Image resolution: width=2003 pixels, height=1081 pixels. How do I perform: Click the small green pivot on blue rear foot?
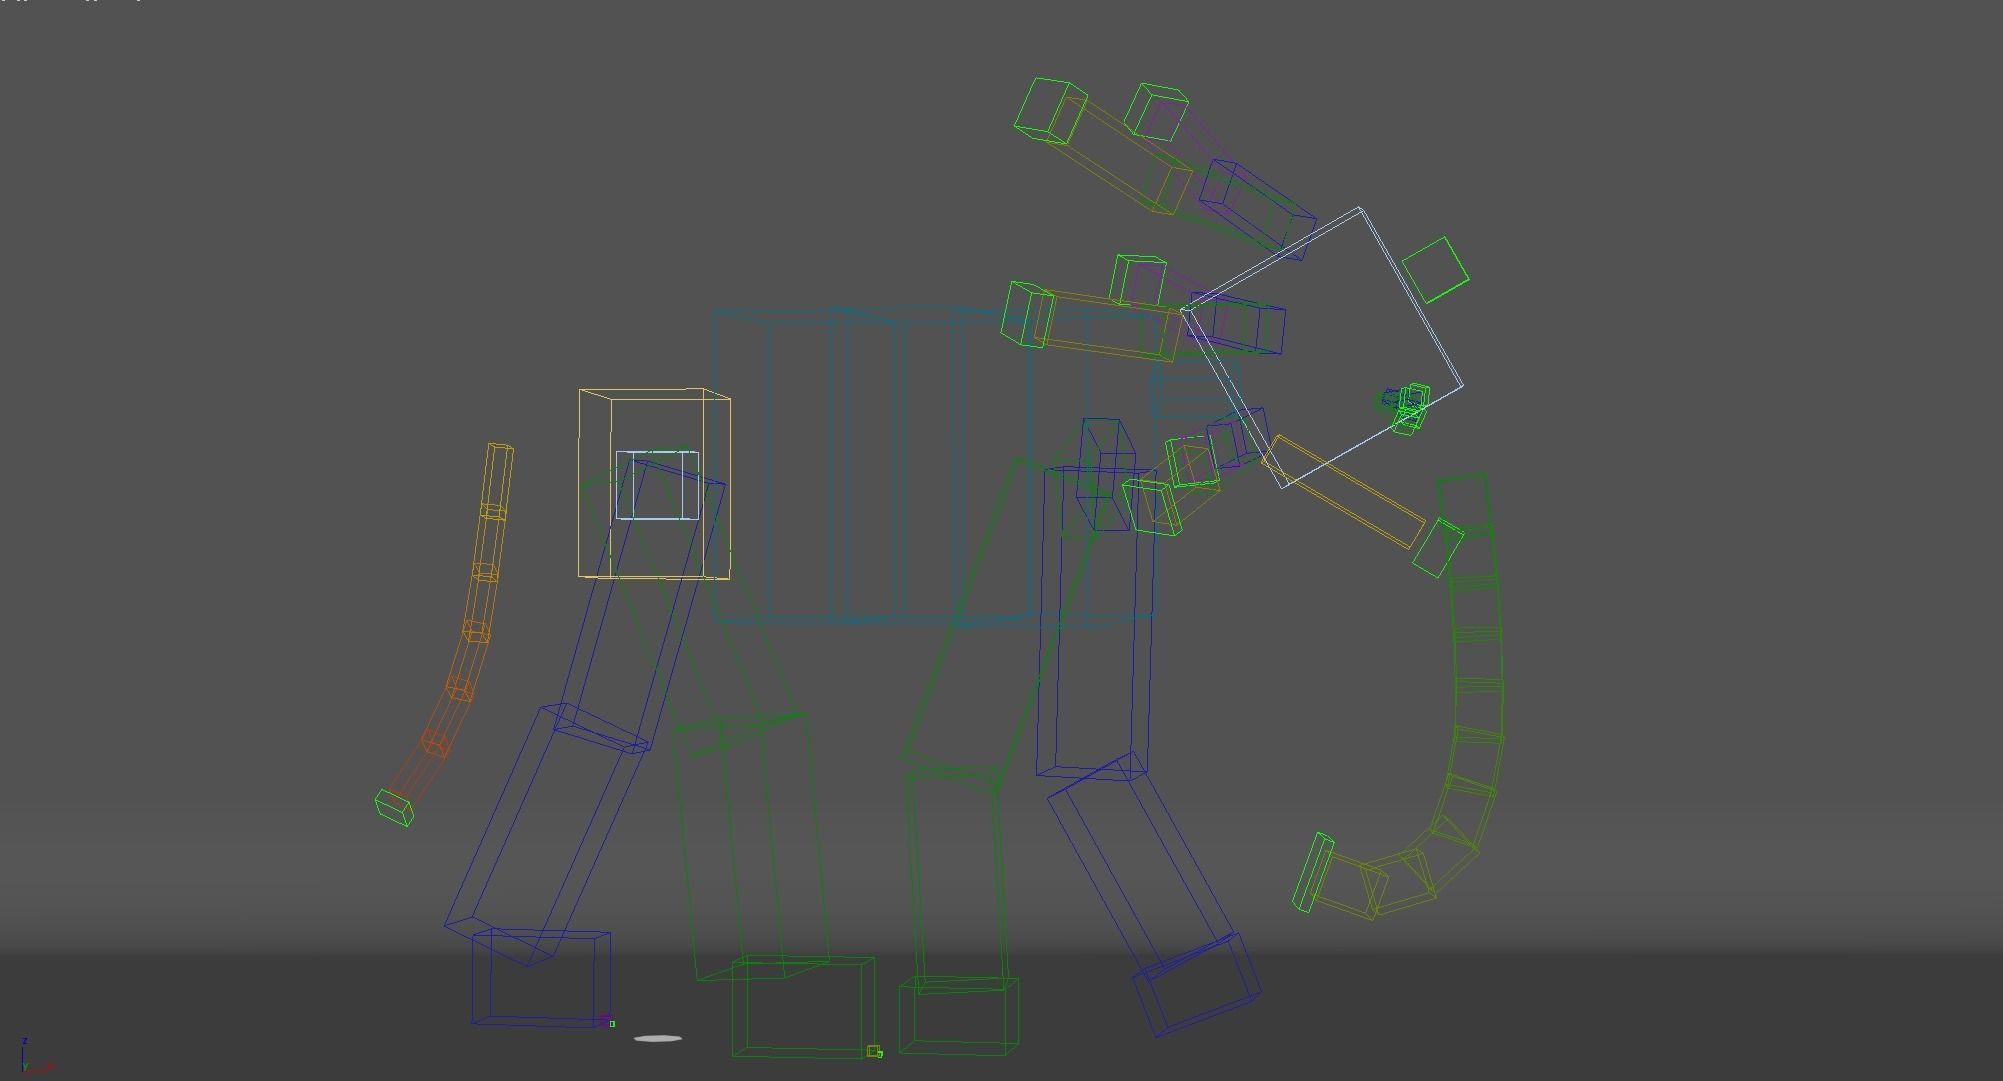[612, 1023]
